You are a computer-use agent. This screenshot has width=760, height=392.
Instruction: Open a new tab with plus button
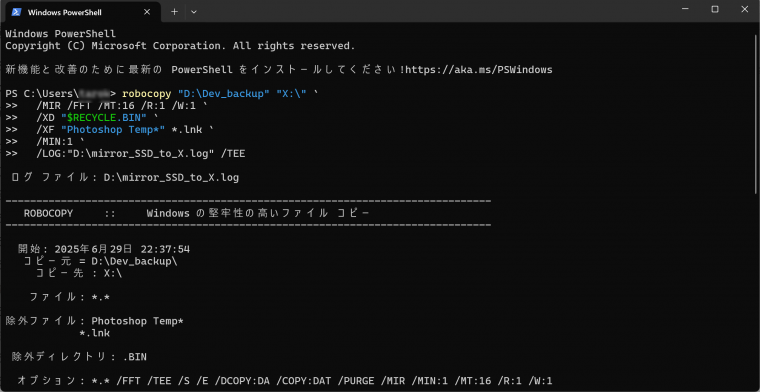point(174,12)
